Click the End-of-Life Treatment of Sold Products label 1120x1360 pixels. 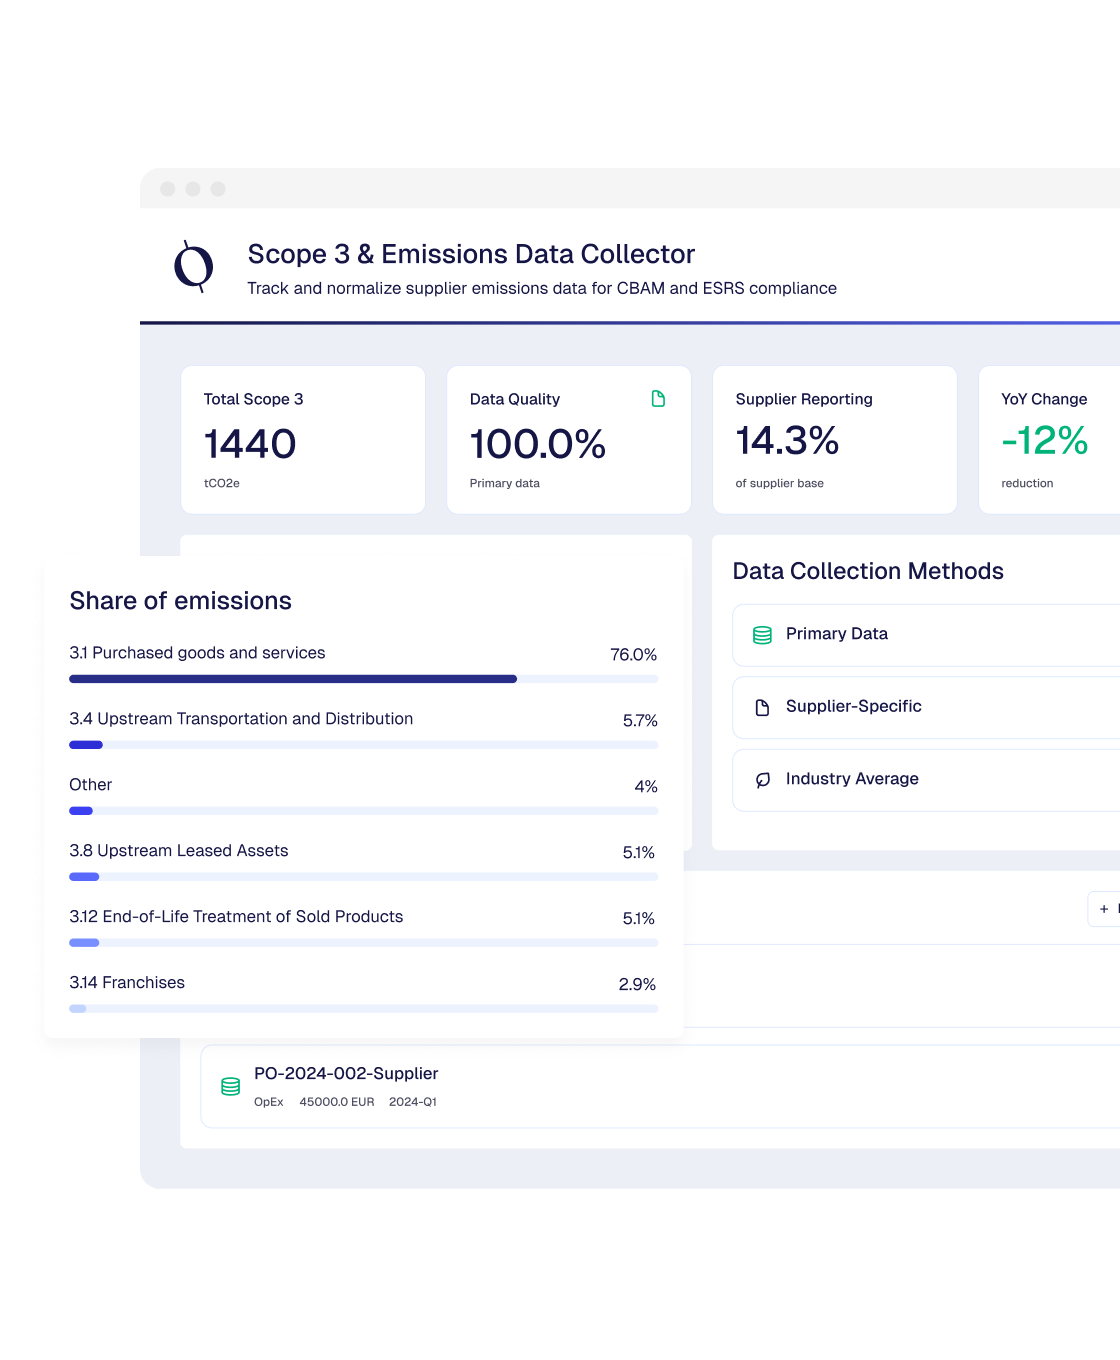pos(236,917)
